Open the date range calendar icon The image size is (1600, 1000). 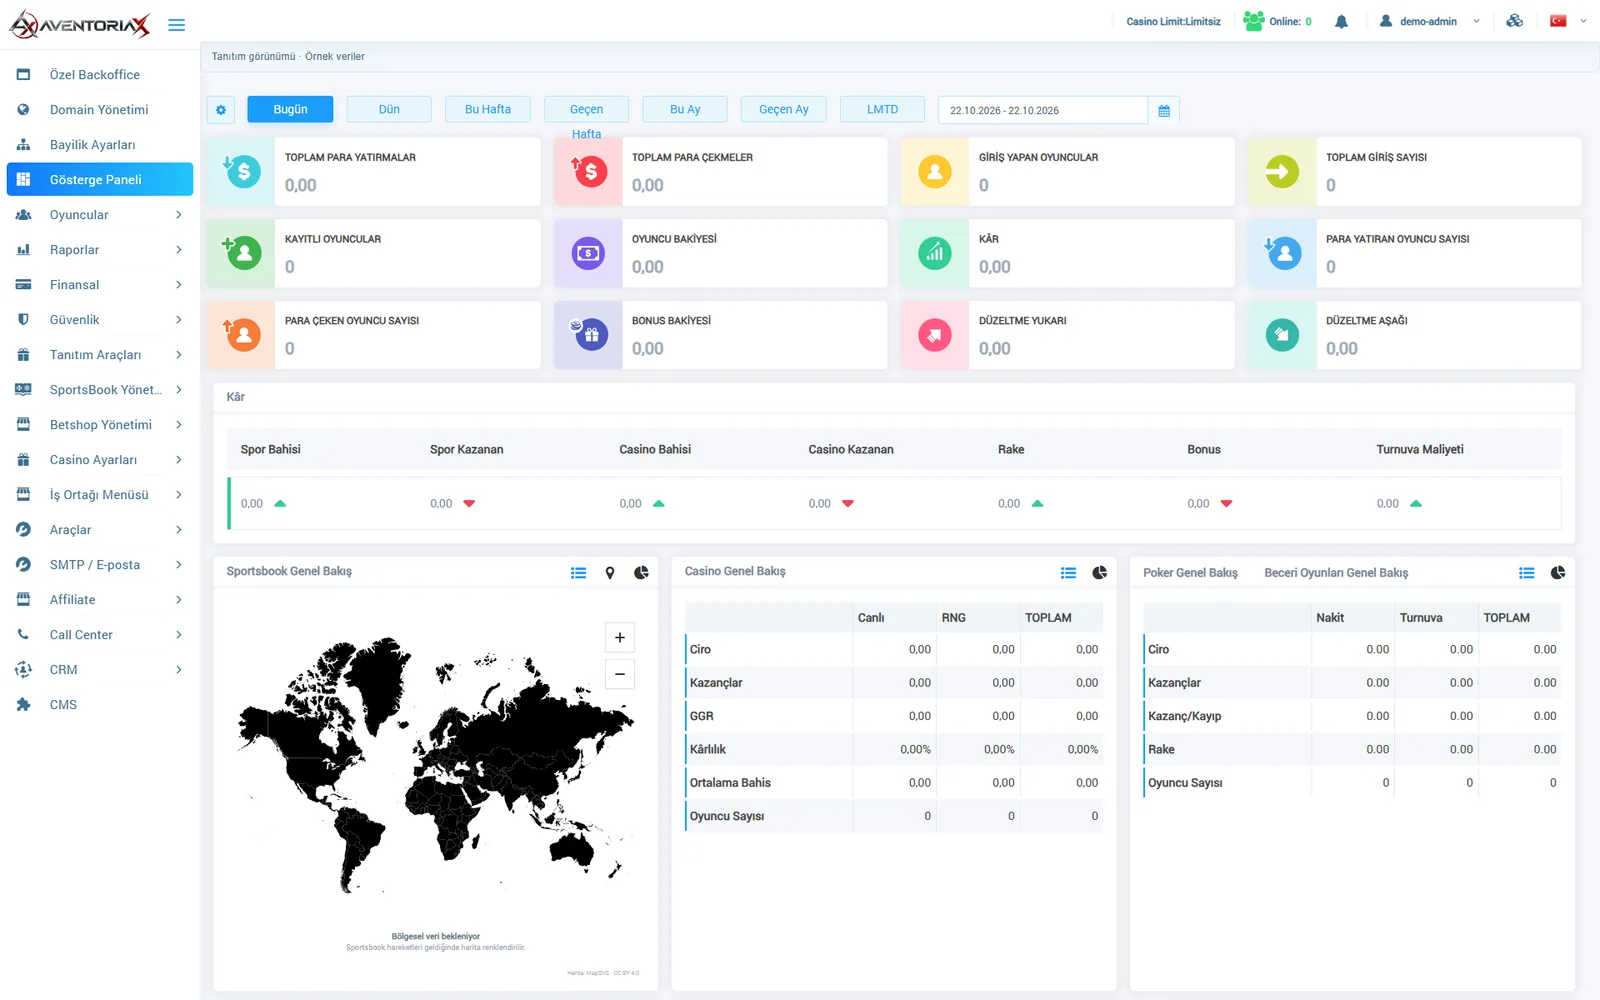point(1164,110)
